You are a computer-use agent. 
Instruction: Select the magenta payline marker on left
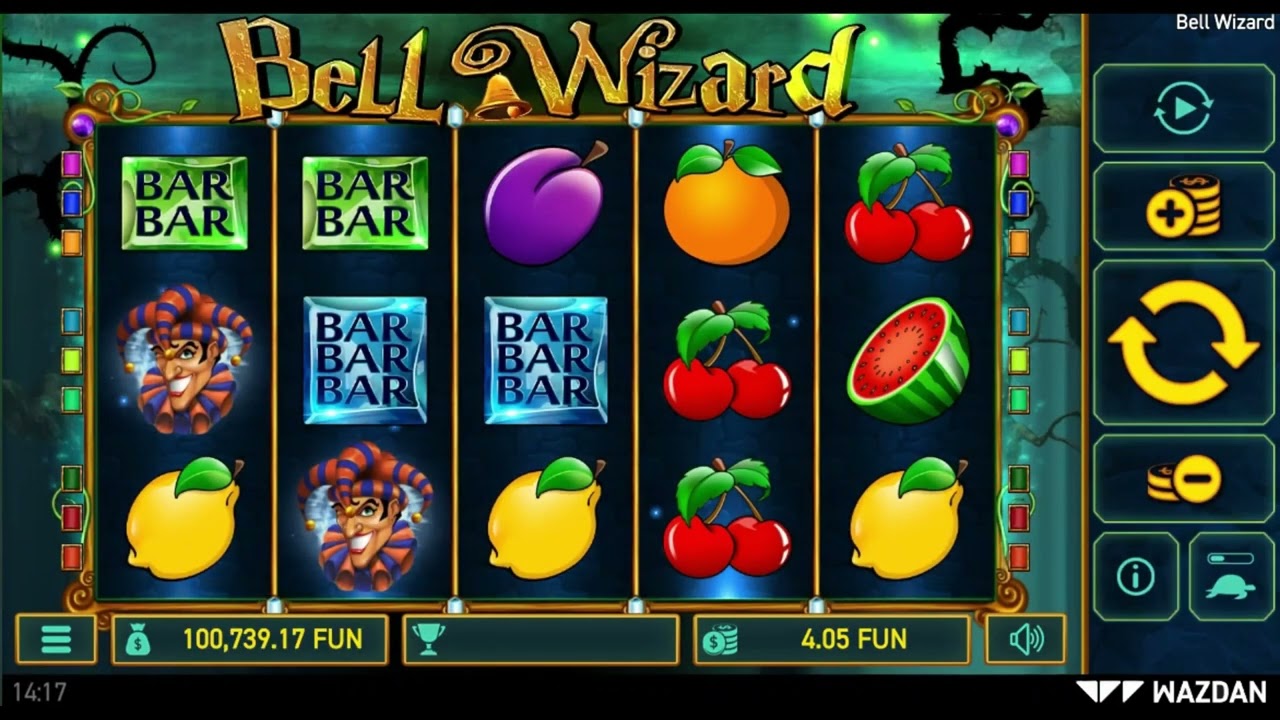pyautogui.click(x=71, y=164)
